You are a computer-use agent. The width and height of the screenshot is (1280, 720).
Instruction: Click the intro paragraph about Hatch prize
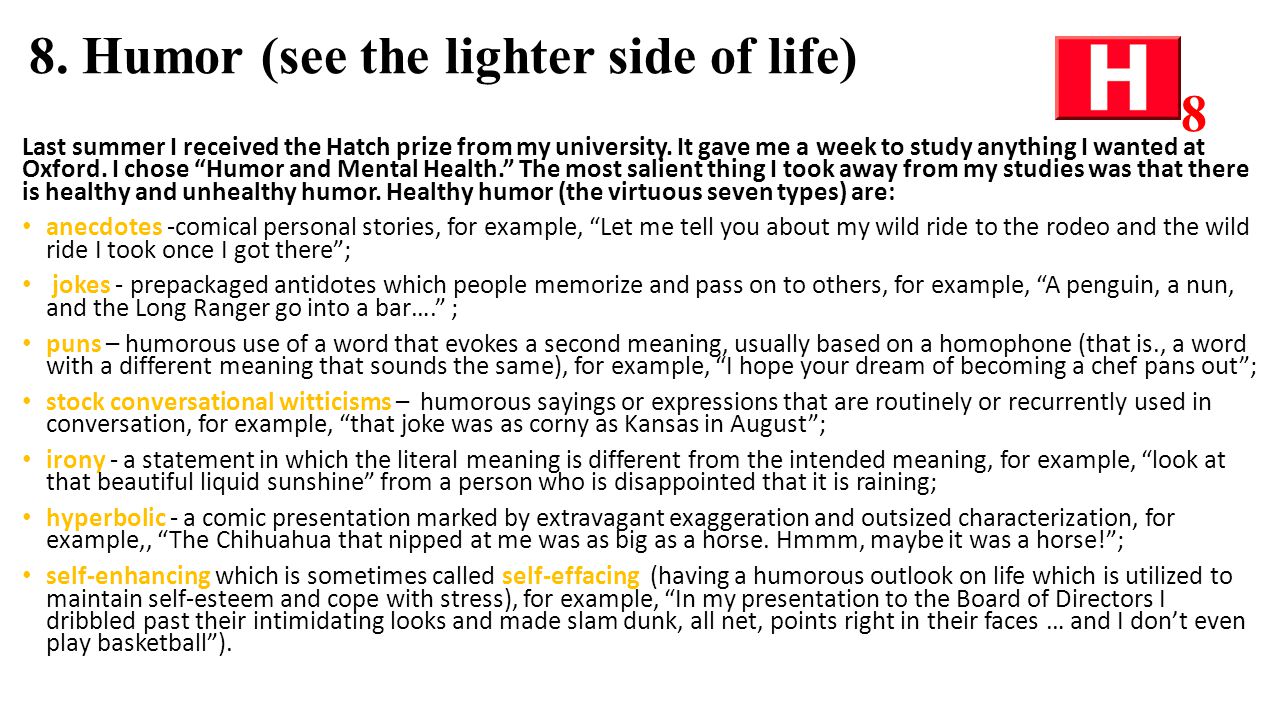(x=635, y=169)
